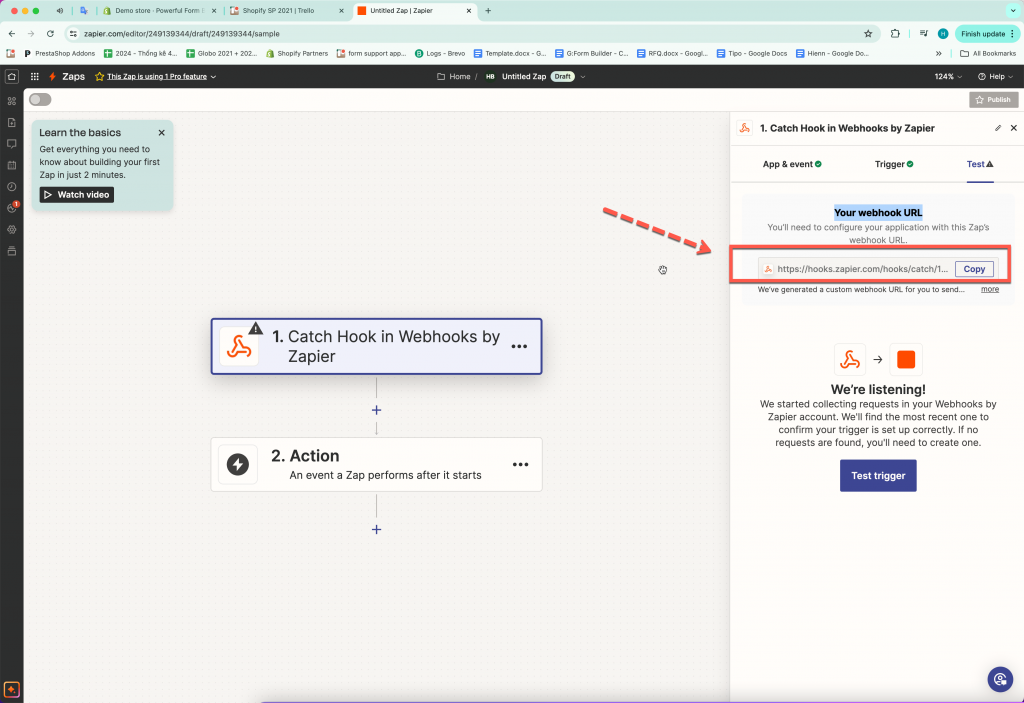Click the 'more' link under webhook URL
Image resolution: width=1024 pixels, height=703 pixels.
pos(989,289)
